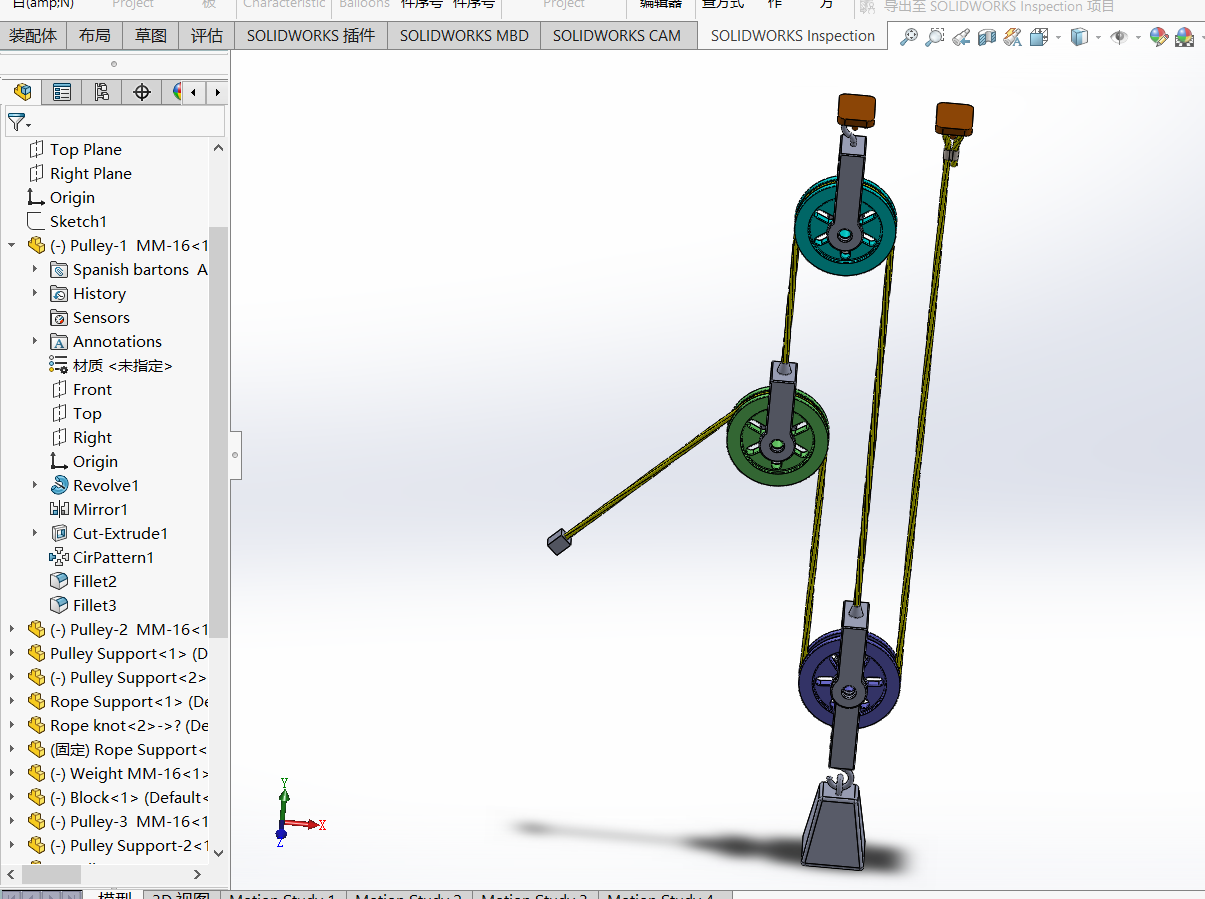Image resolution: width=1205 pixels, height=899 pixels.
Task: Open the SOLIDWORKS 插件 tab
Action: pos(311,36)
